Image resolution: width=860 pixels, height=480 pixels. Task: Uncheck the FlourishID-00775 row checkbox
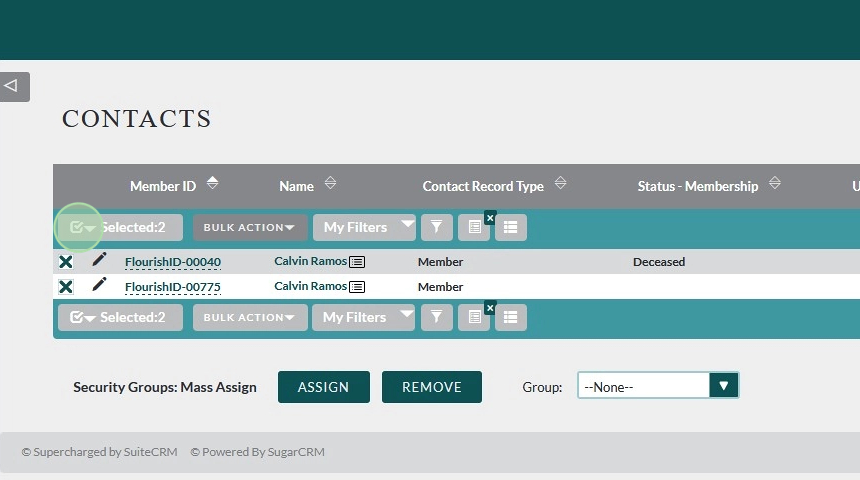pyautogui.click(x=65, y=287)
